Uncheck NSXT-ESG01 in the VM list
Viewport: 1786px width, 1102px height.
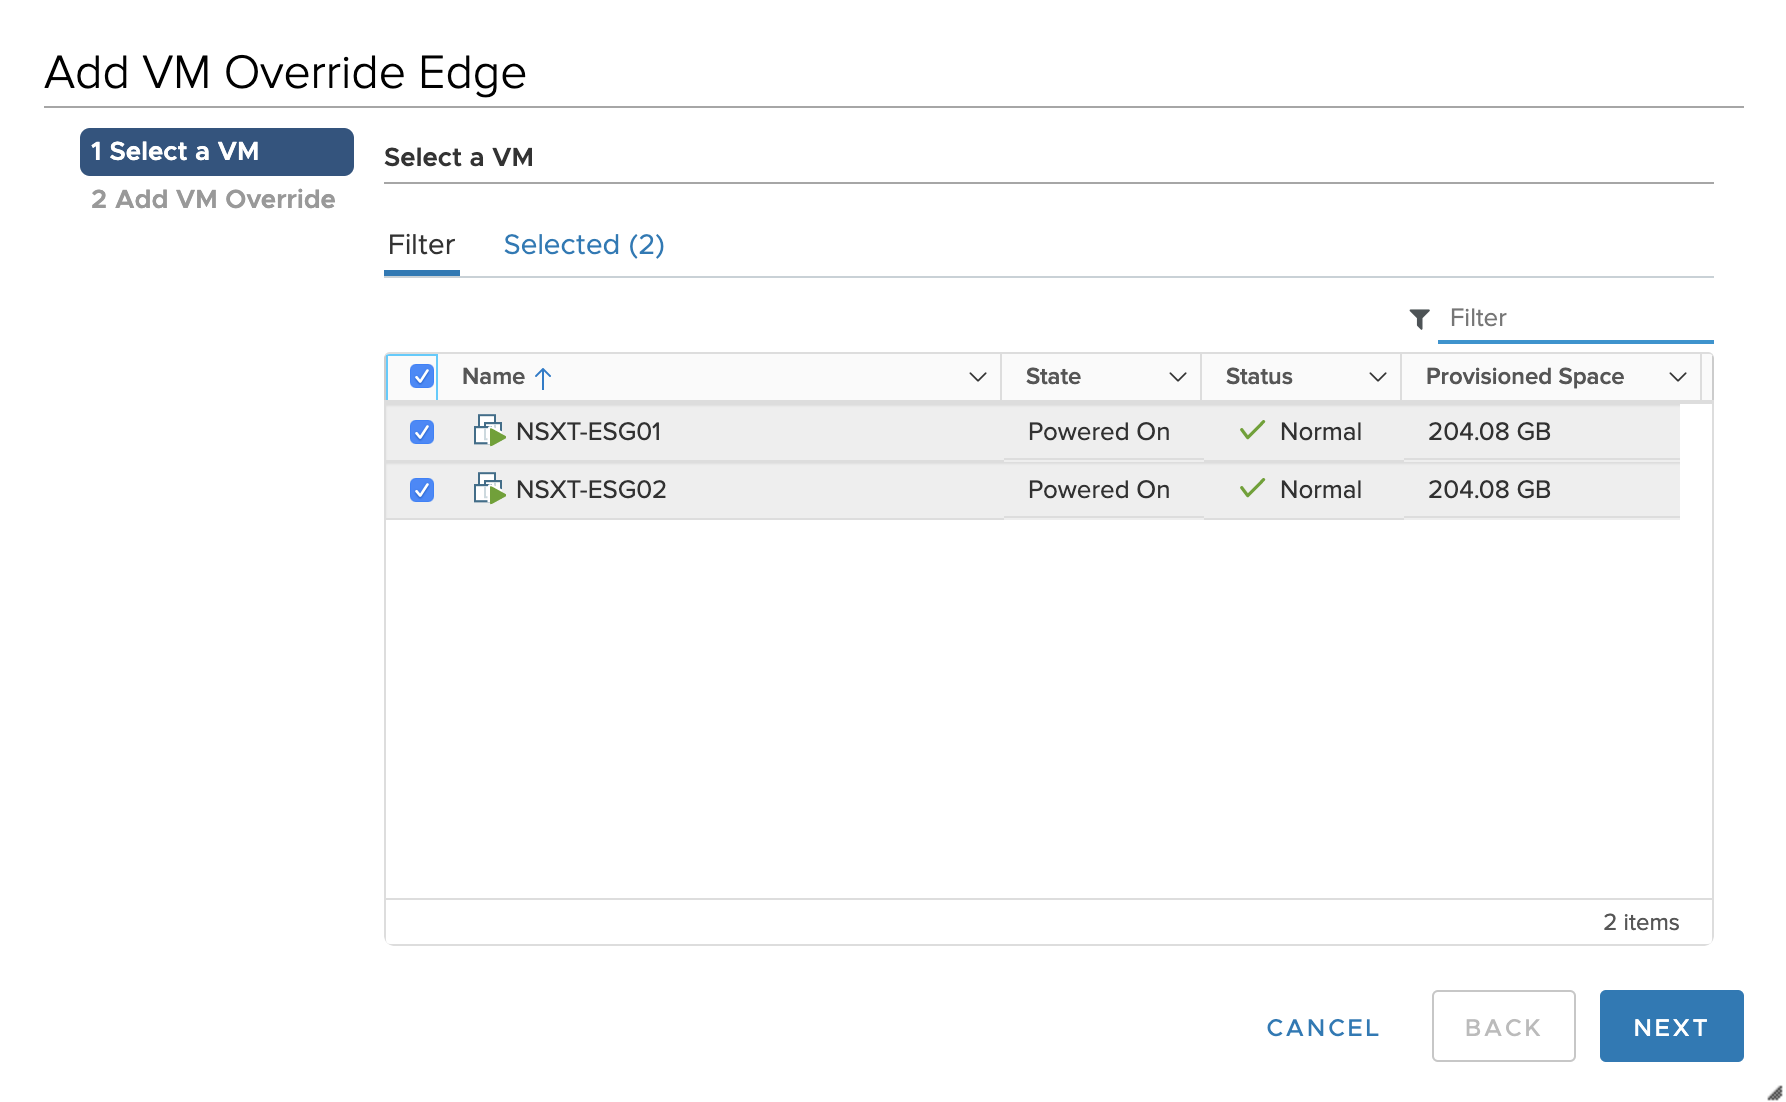tap(421, 431)
